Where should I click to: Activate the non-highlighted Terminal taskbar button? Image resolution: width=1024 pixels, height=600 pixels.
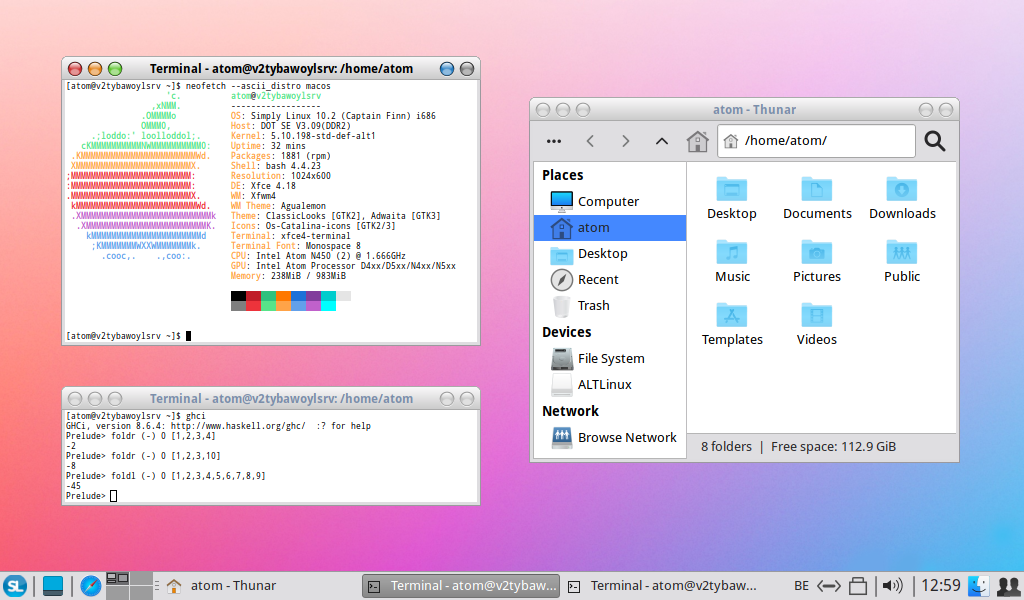663,586
